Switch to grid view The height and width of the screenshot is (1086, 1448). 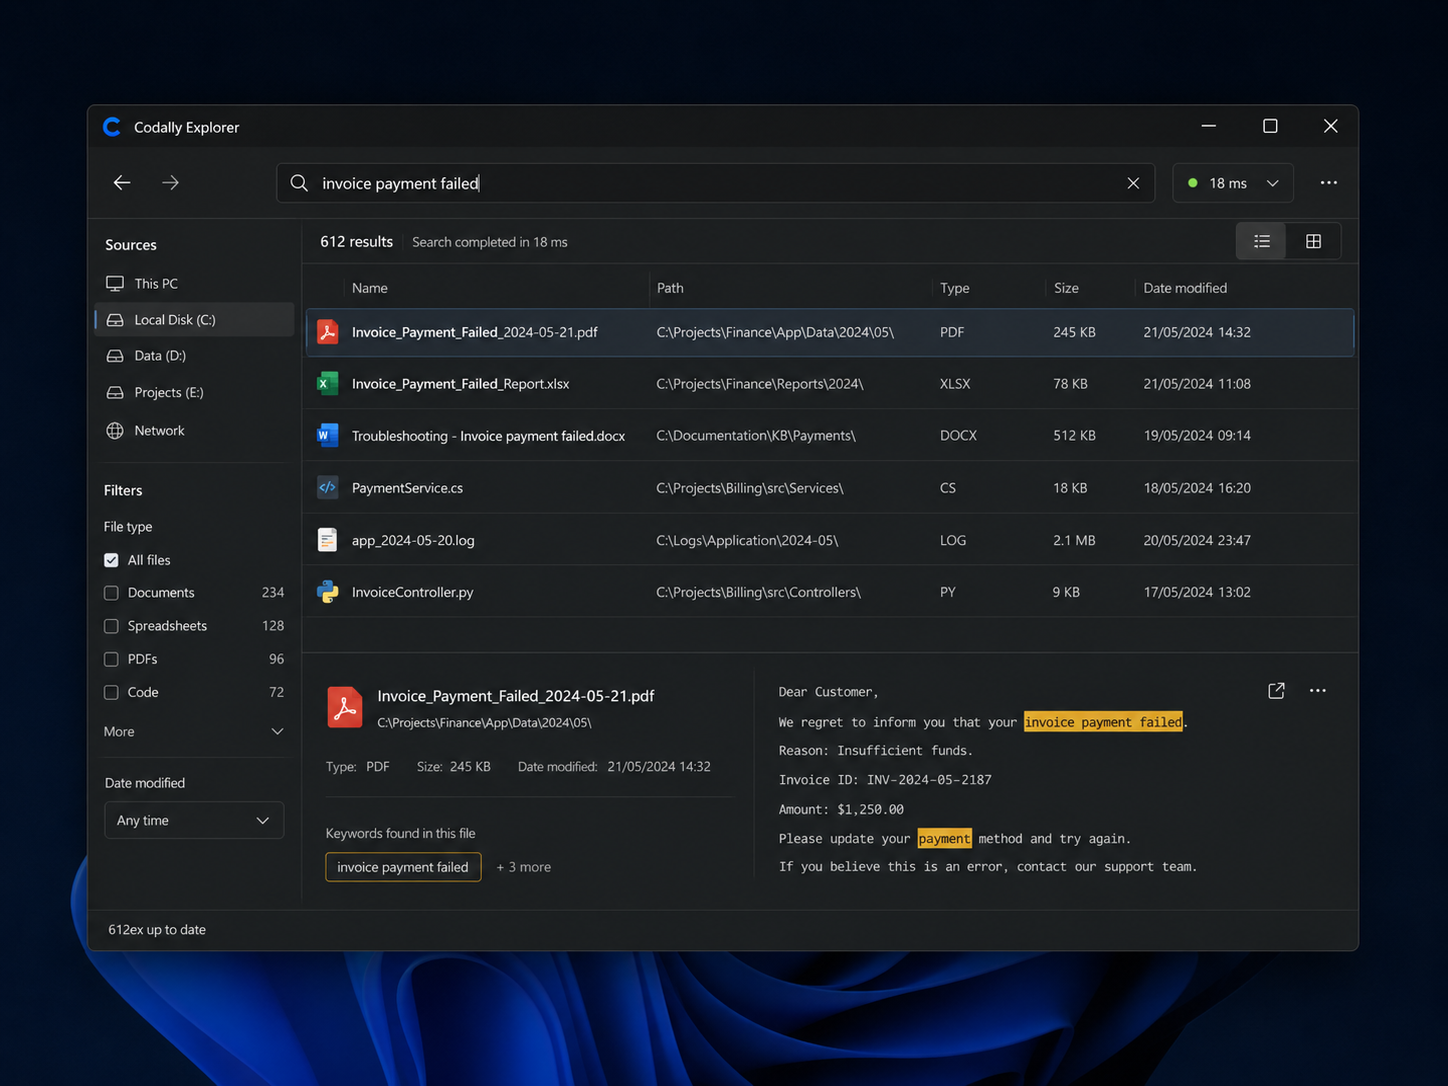pyautogui.click(x=1314, y=241)
